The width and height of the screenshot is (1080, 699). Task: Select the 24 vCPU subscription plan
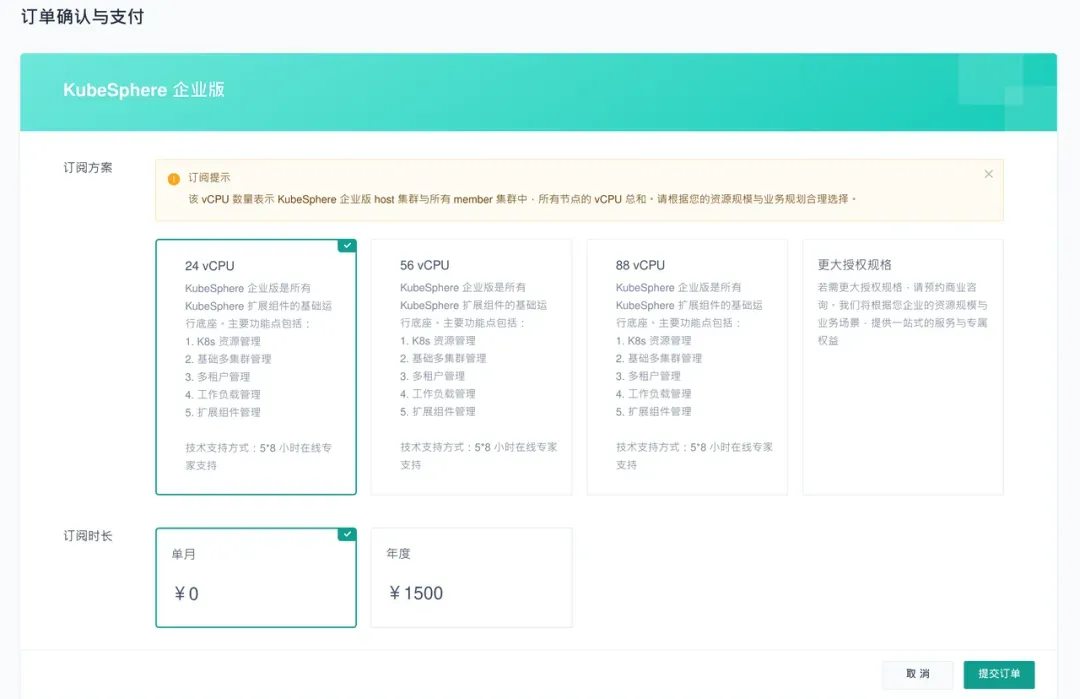coord(256,367)
